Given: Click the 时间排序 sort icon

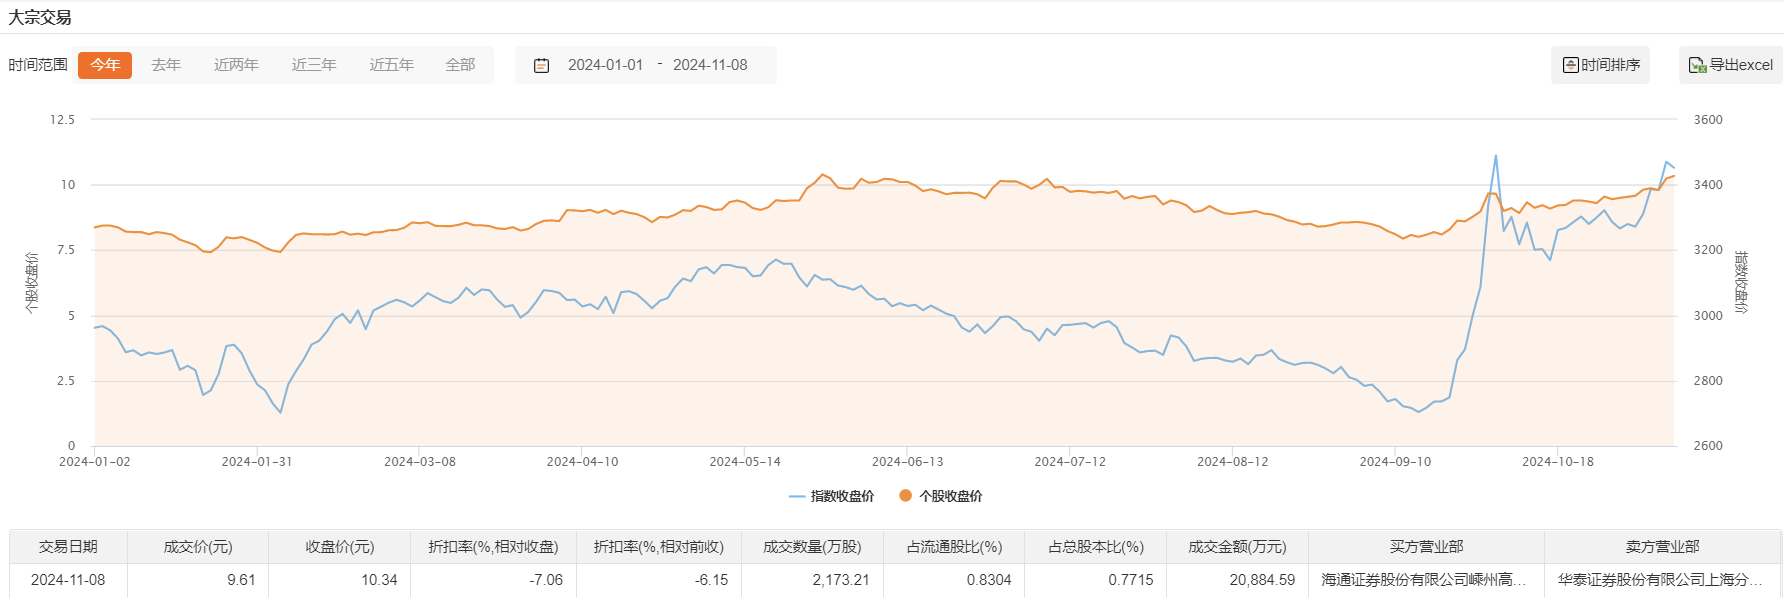Looking at the screenshot, I should tap(1570, 65).
